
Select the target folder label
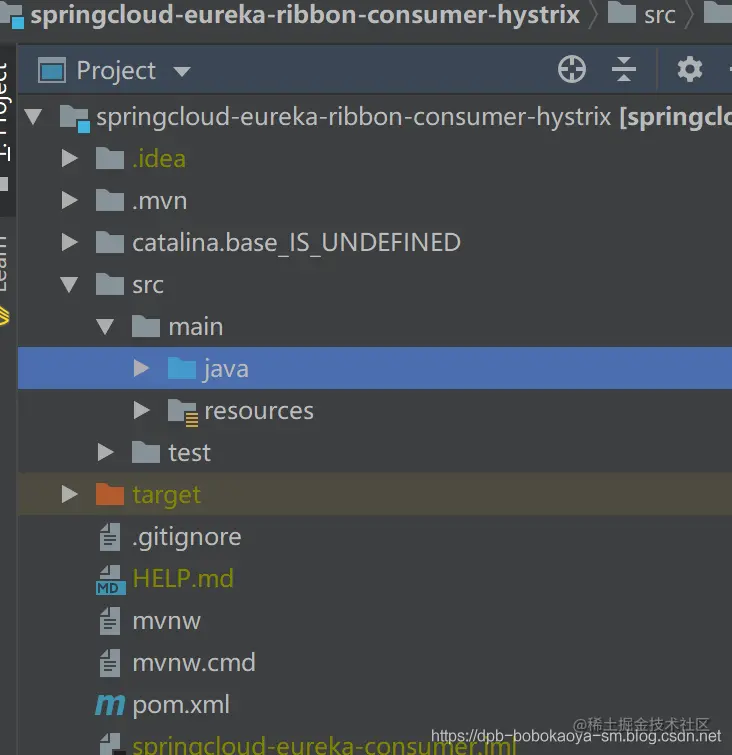point(166,495)
